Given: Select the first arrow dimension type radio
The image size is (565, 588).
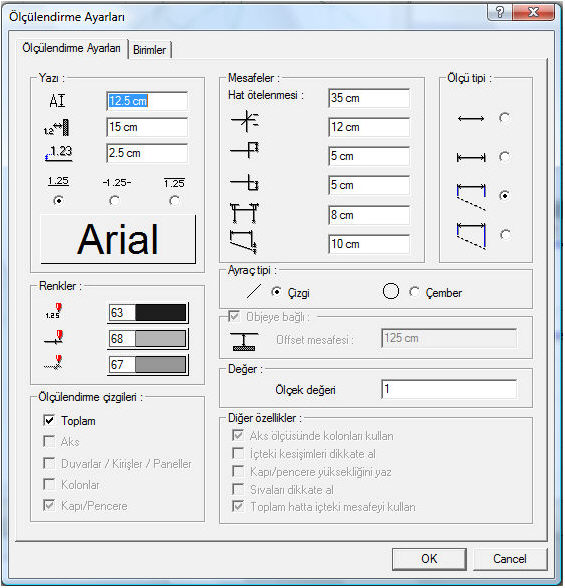Looking at the screenshot, I should 504,118.
